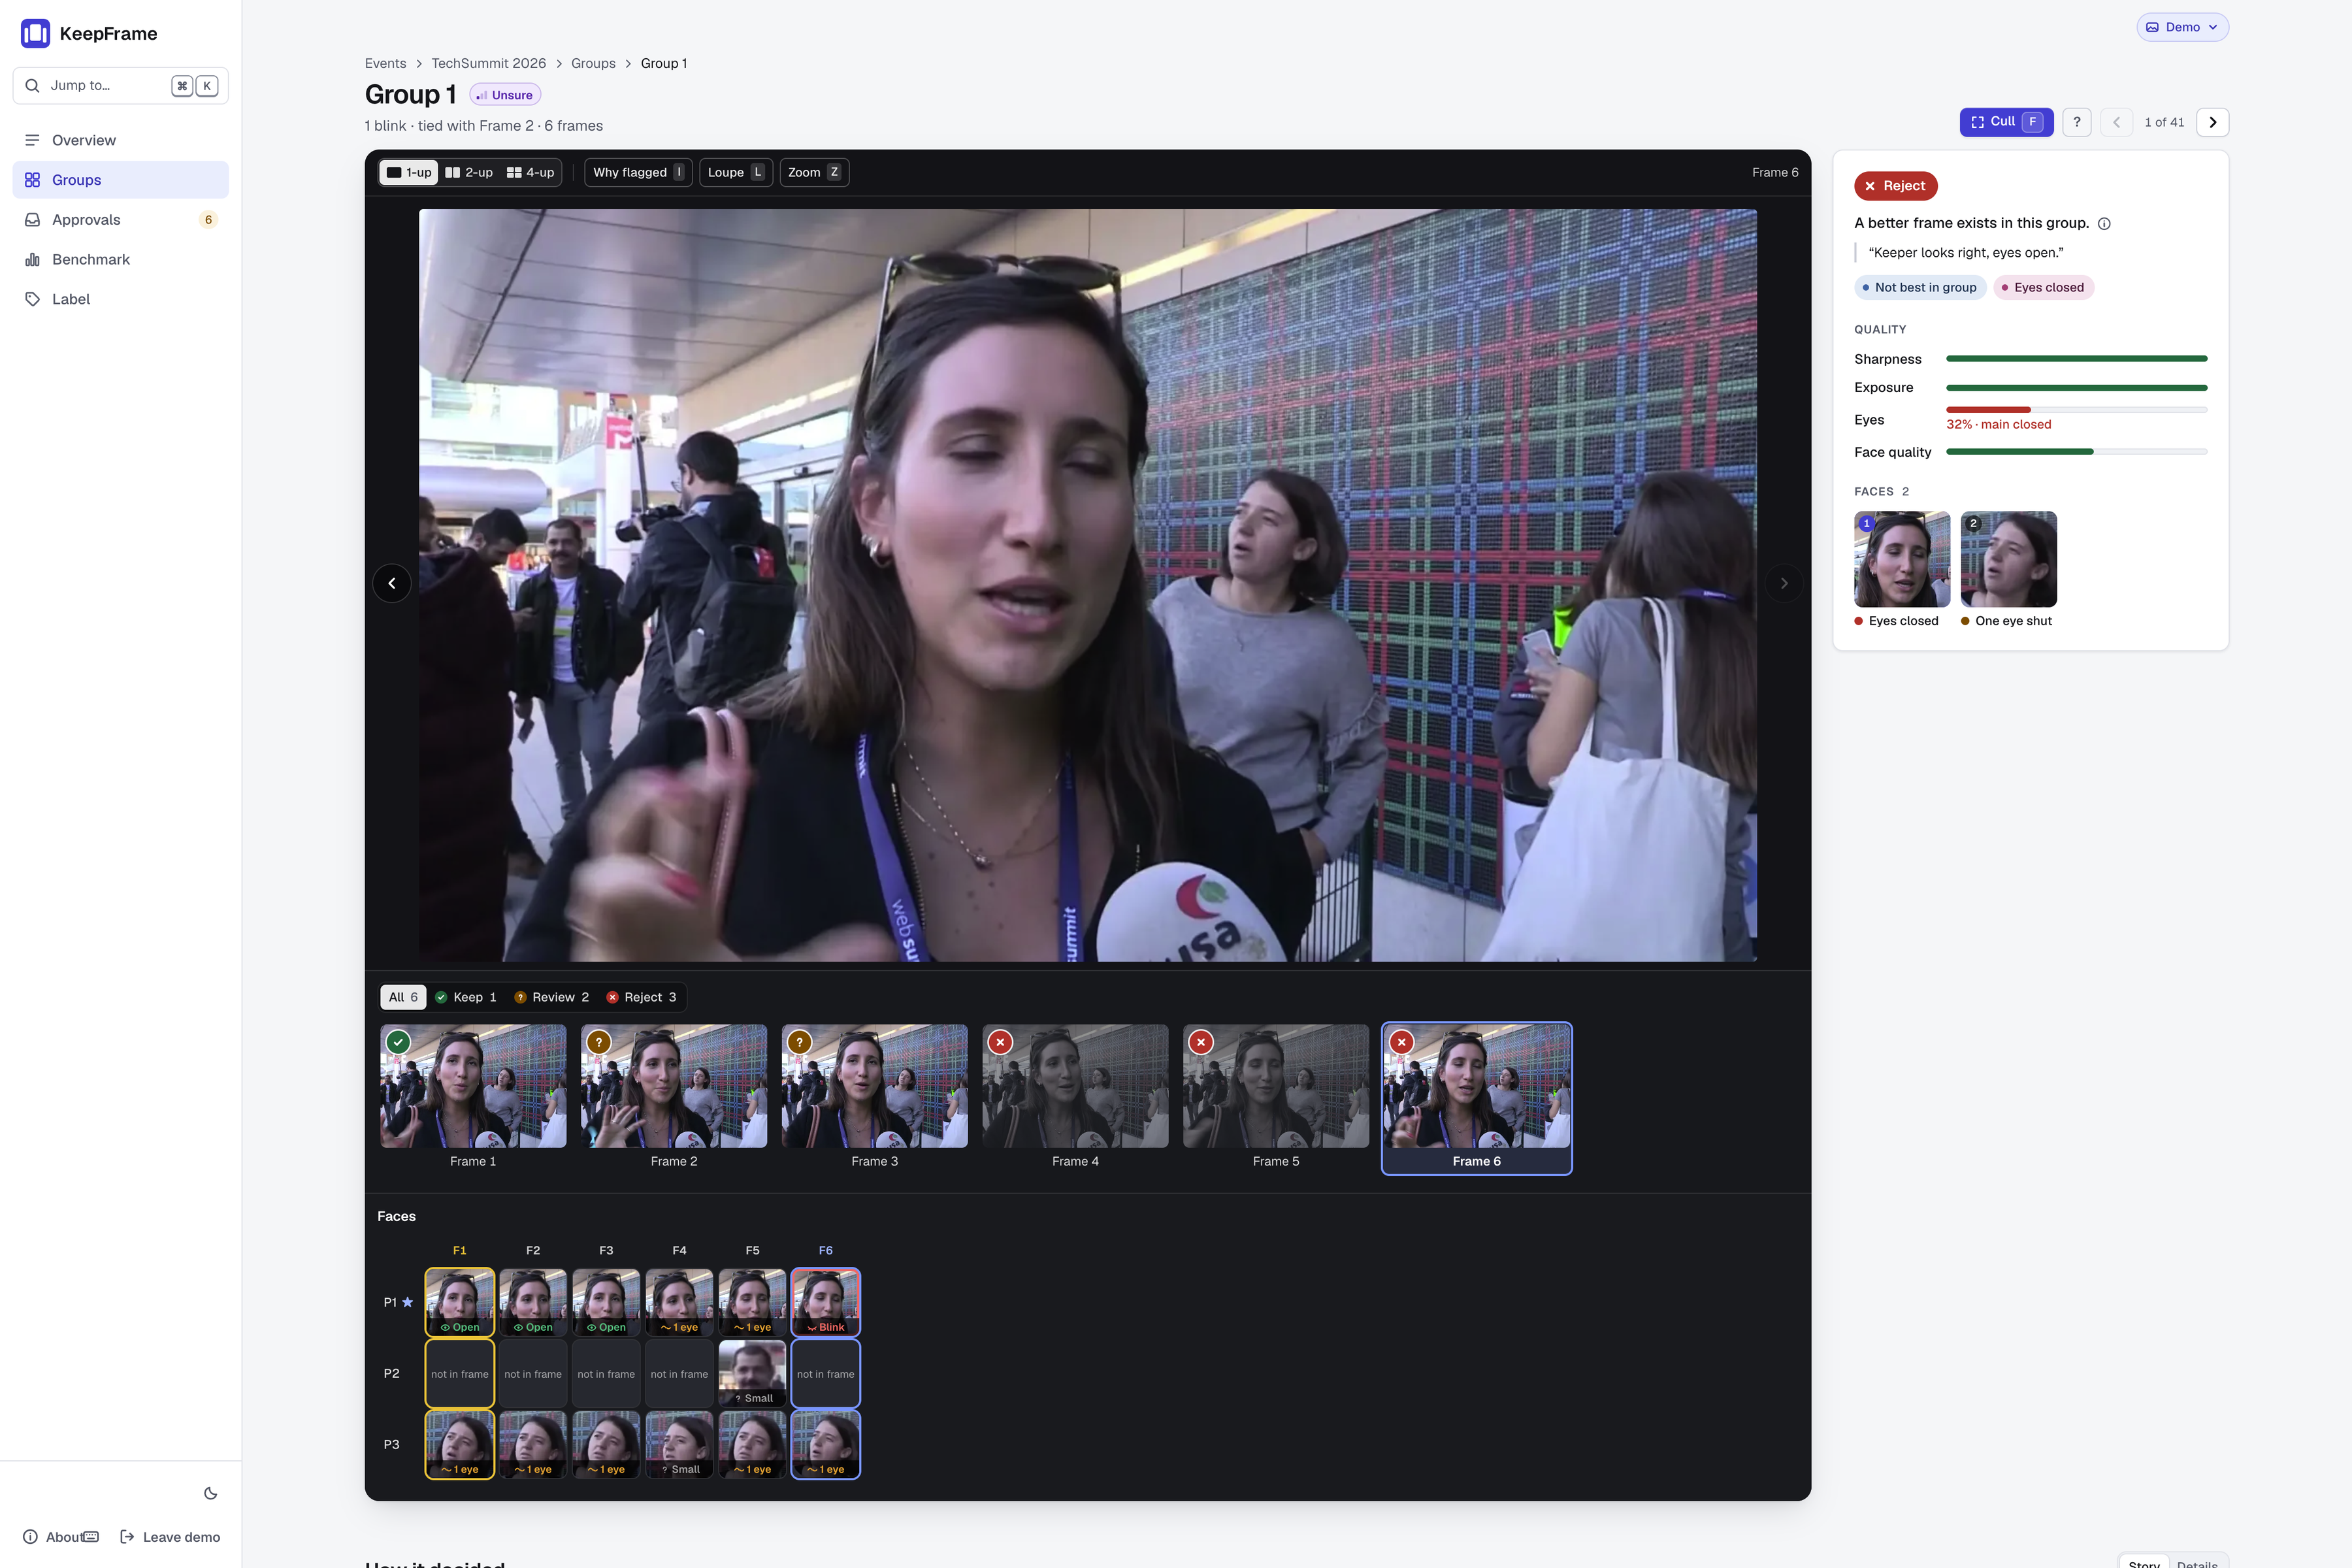Switch viewer to 2-up layout
The image size is (2352, 1568).
[469, 172]
